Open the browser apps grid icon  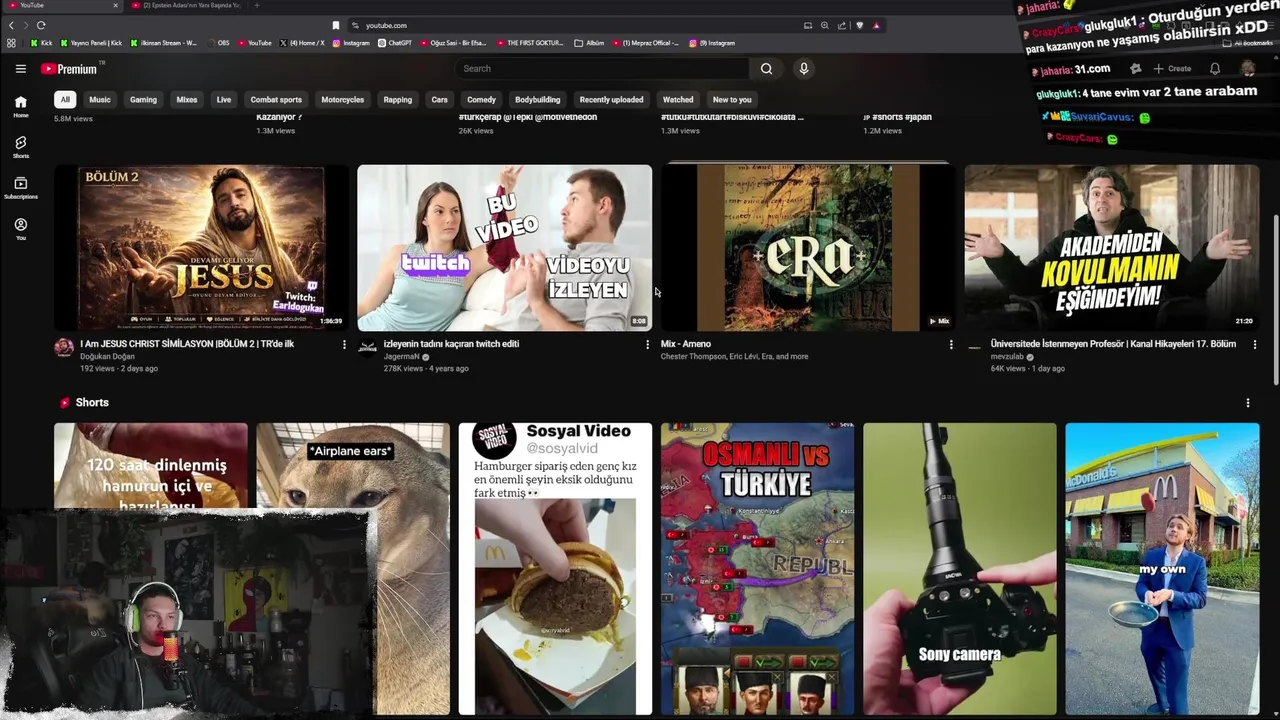click(11, 43)
